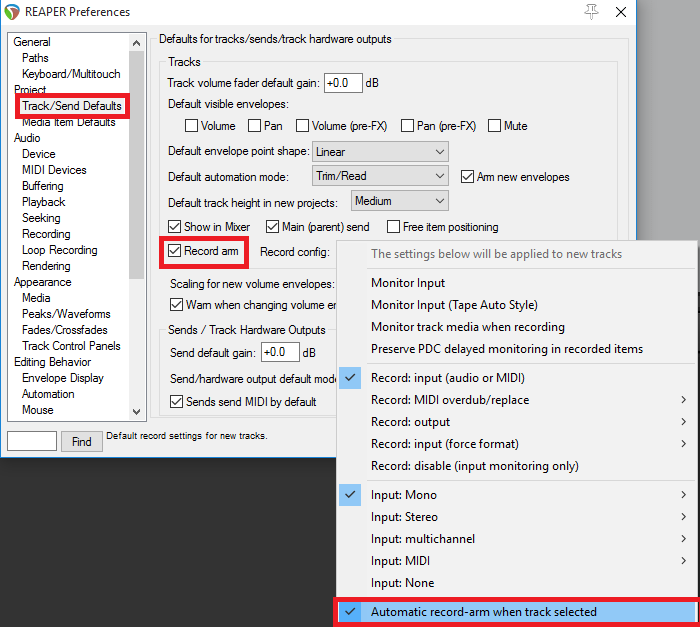Pin the REAPER Preferences window
The width and height of the screenshot is (700, 627).
point(591,12)
